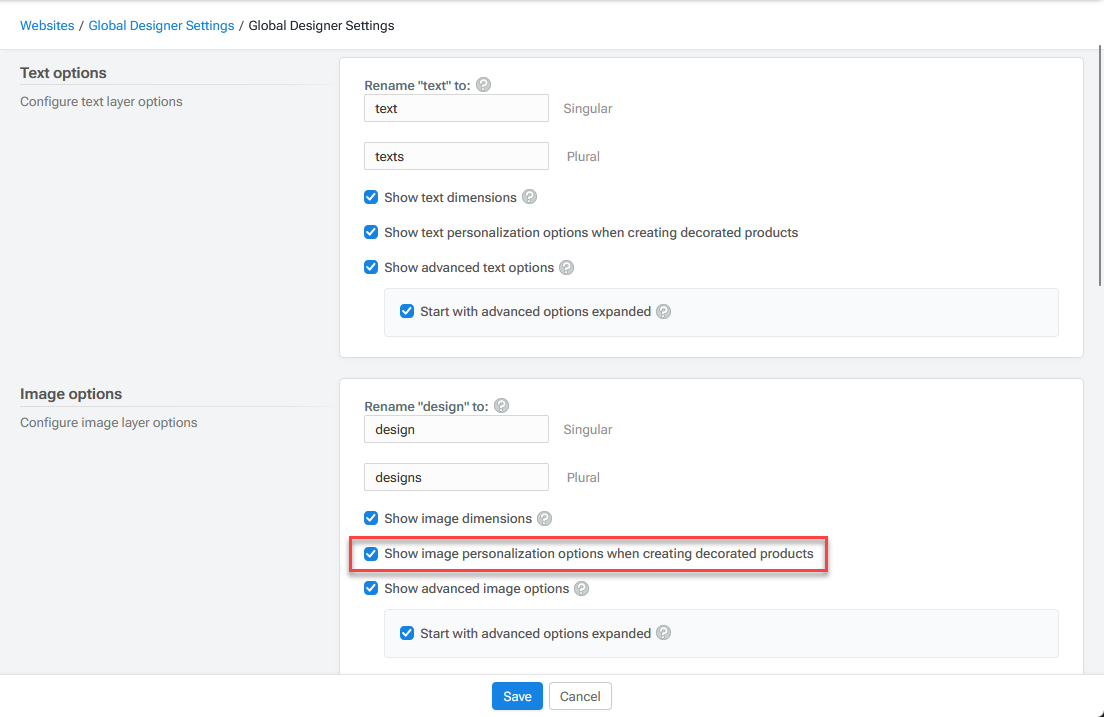Viewport: 1104px width, 717px height.
Task: Focus the singular "design" name field
Action: (x=456, y=430)
